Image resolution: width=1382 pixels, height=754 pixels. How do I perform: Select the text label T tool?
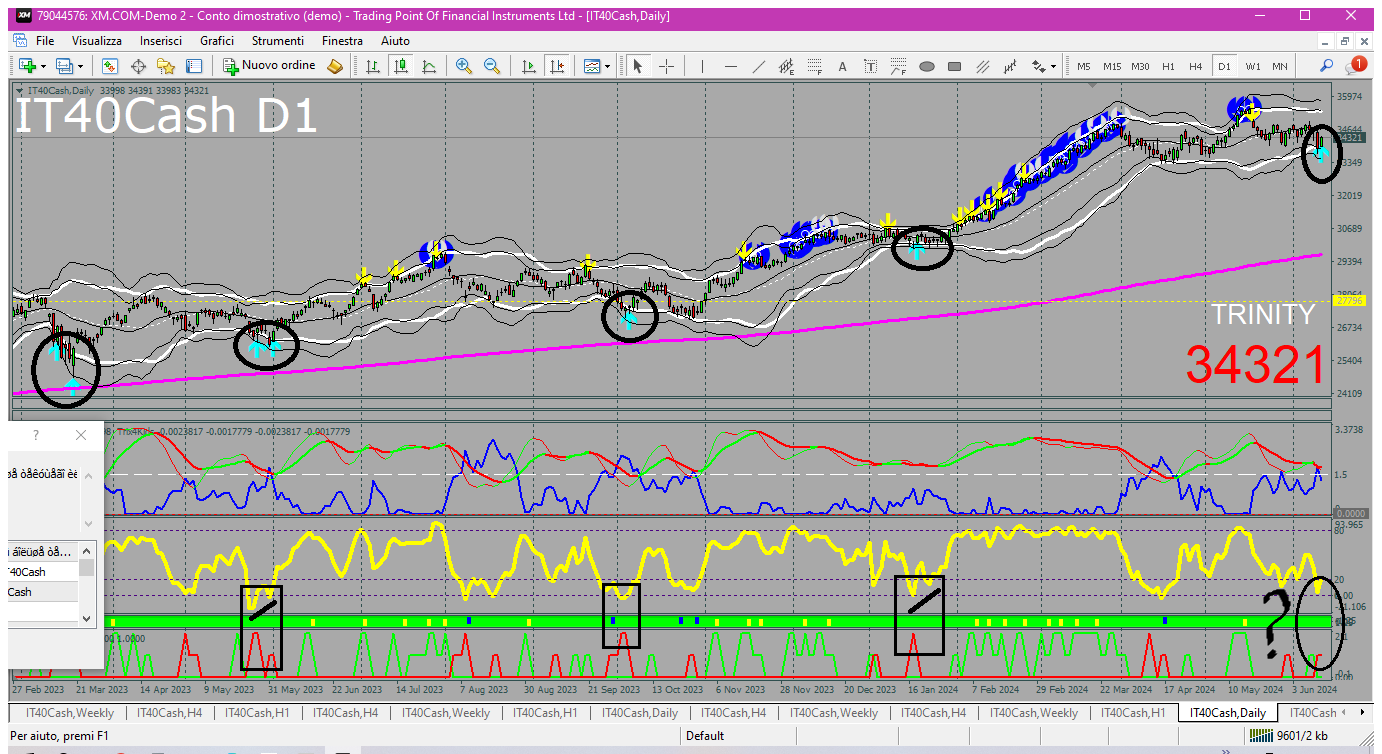pyautogui.click(x=871, y=66)
